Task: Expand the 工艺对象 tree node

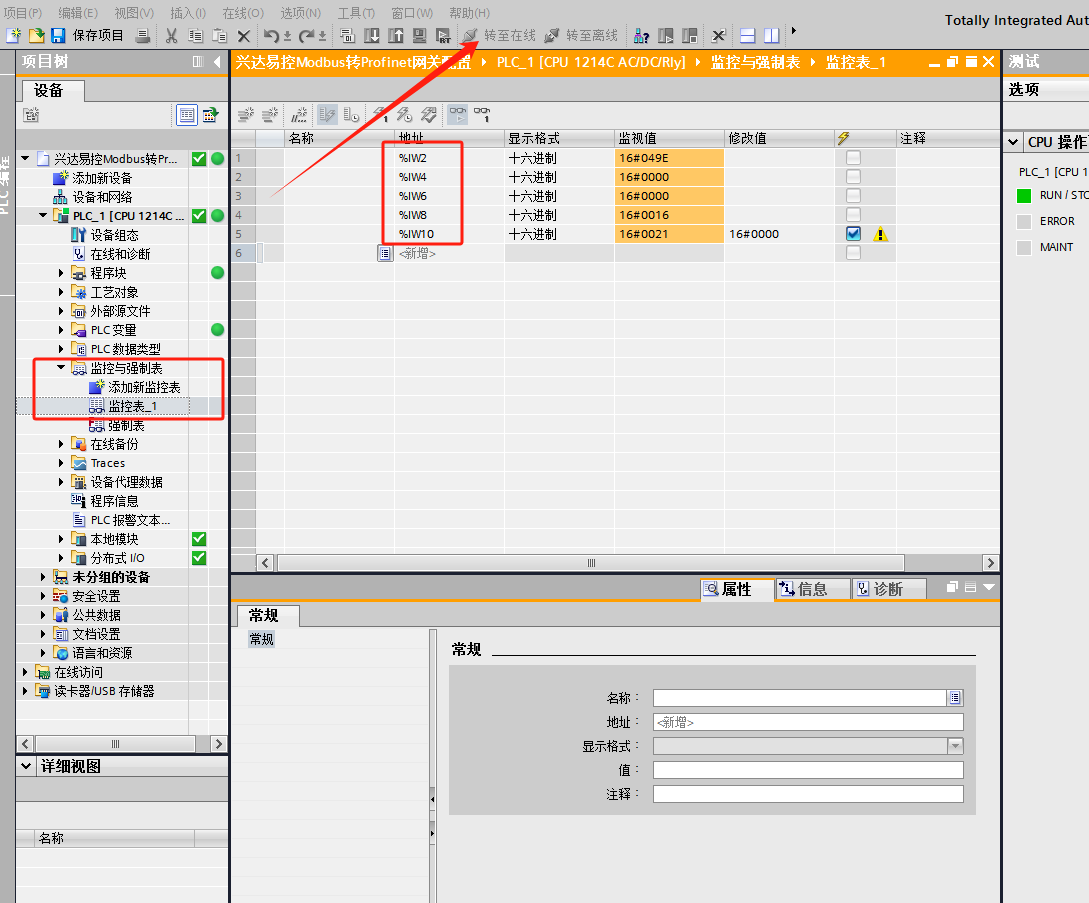Action: 61,292
